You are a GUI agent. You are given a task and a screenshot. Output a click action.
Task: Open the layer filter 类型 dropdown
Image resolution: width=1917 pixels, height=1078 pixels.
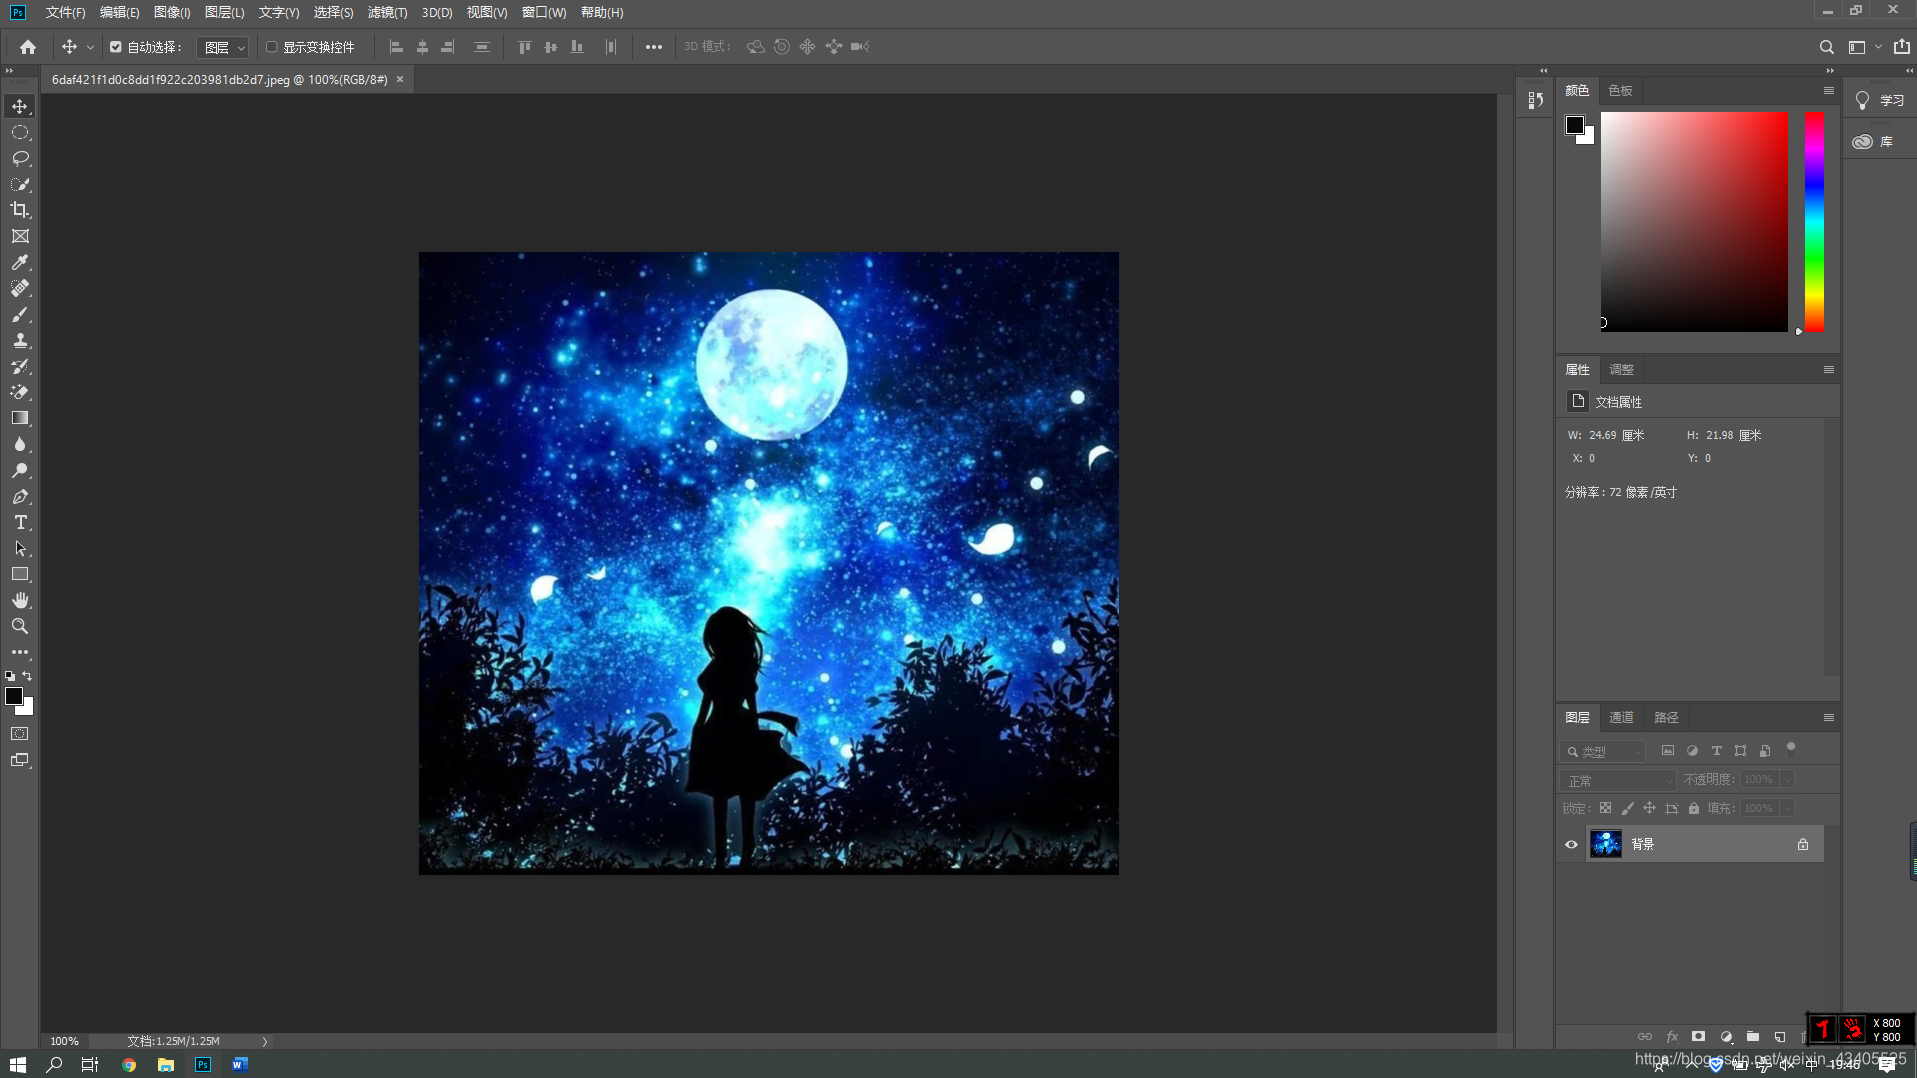1603,751
